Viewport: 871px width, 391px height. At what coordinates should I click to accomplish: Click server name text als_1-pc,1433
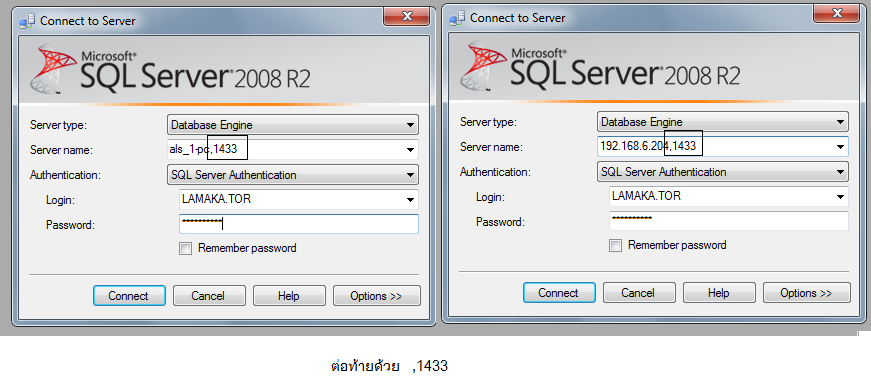pos(203,149)
